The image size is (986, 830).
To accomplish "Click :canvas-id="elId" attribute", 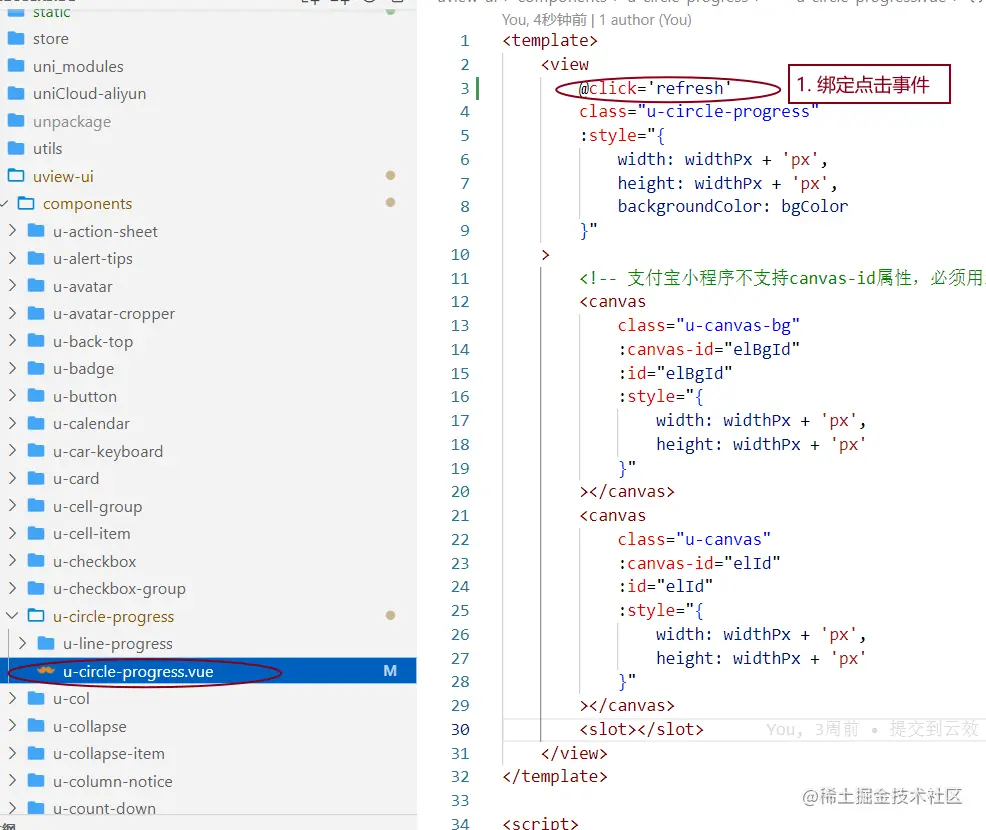I will [699, 563].
